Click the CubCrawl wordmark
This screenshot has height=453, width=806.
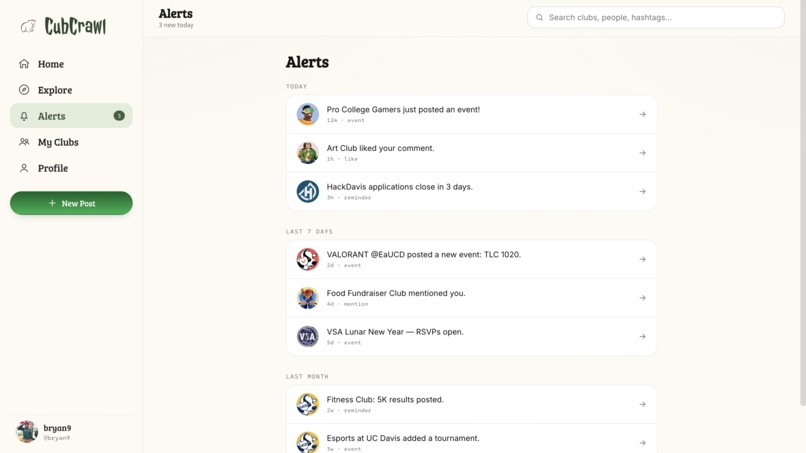click(x=75, y=26)
